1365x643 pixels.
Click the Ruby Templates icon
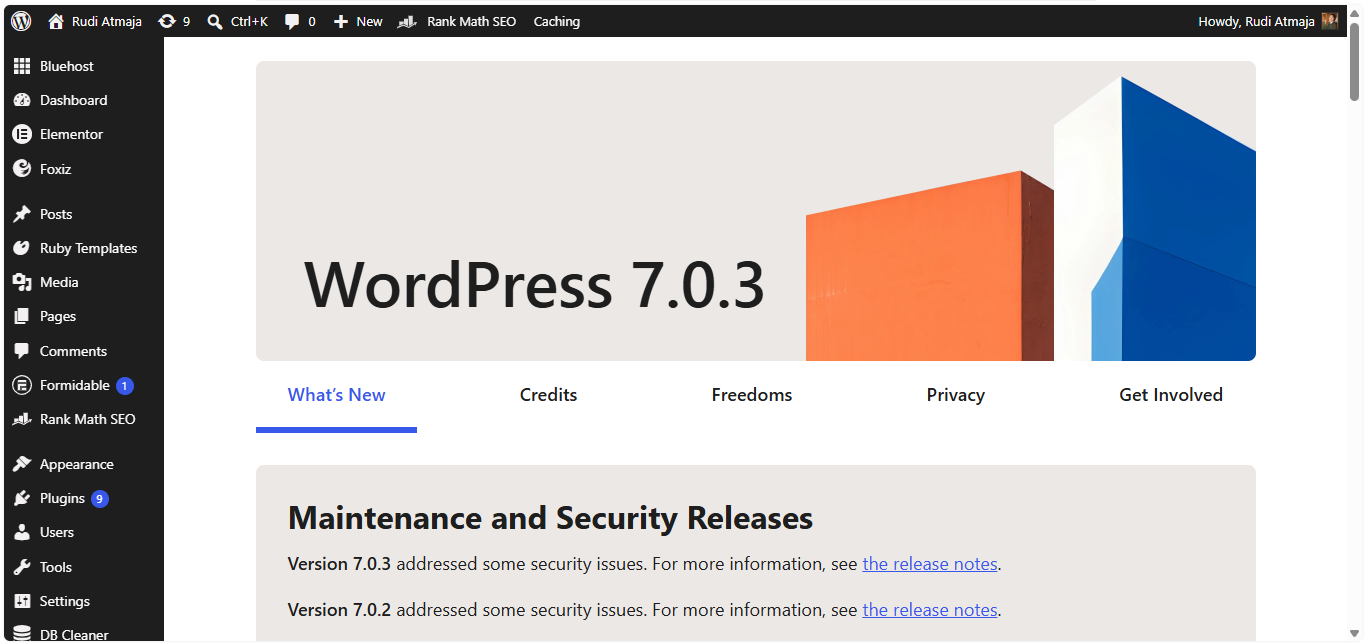(x=22, y=248)
